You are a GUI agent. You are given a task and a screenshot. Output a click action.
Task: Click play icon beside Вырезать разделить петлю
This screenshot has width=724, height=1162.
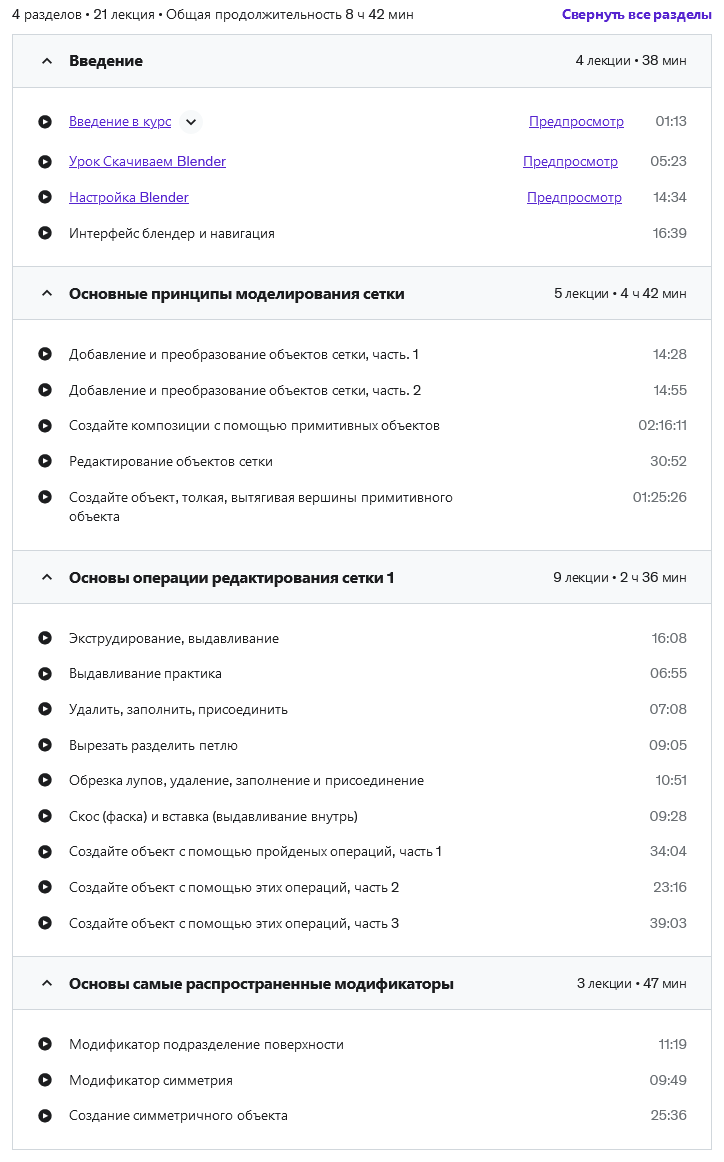click(45, 746)
